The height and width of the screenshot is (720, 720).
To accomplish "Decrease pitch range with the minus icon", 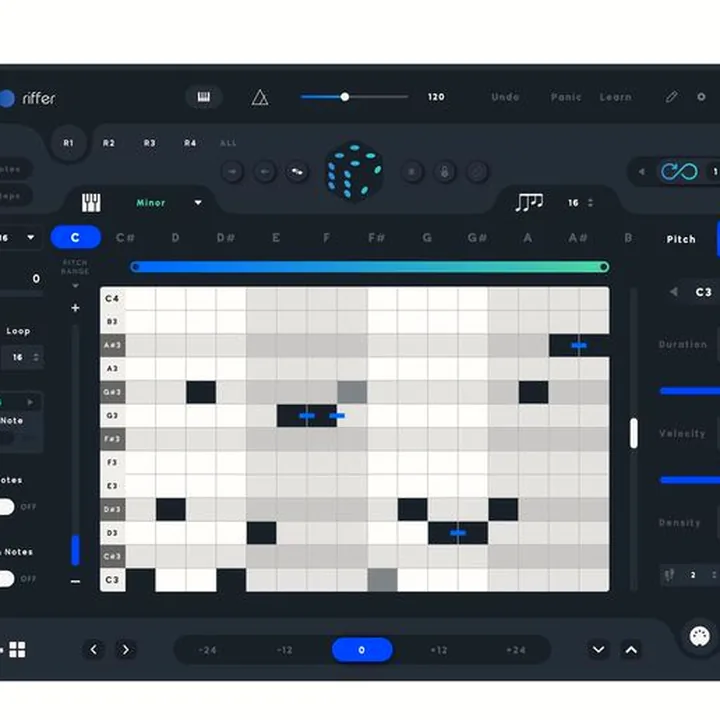I will click(x=75, y=581).
